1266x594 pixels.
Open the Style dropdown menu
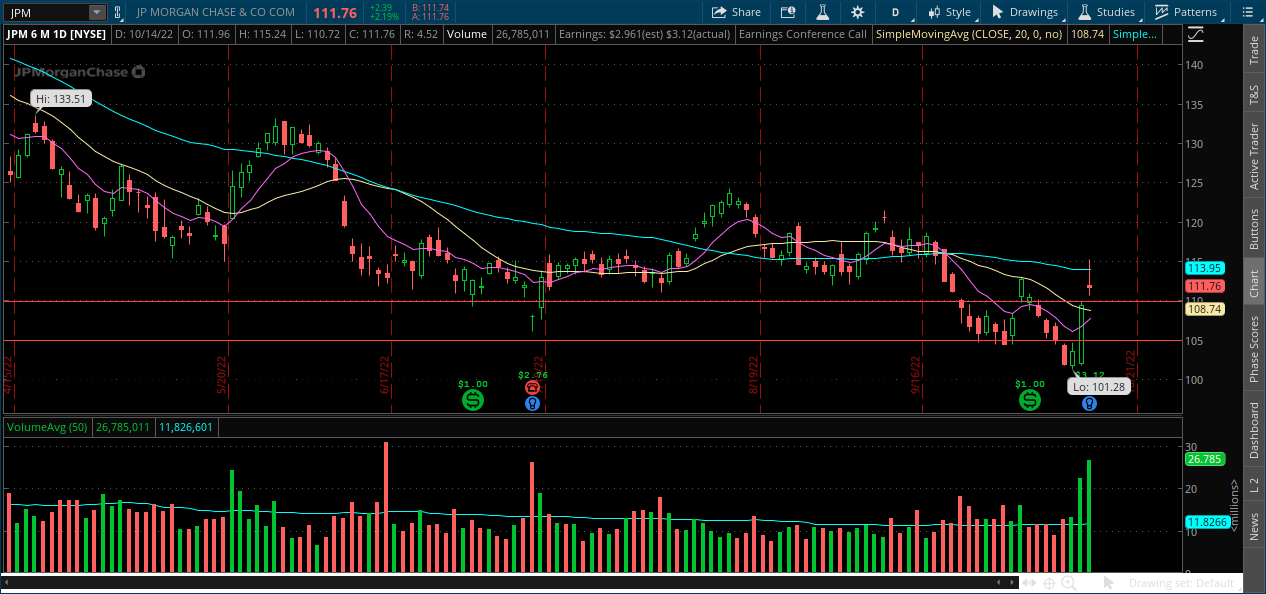pyautogui.click(x=949, y=12)
